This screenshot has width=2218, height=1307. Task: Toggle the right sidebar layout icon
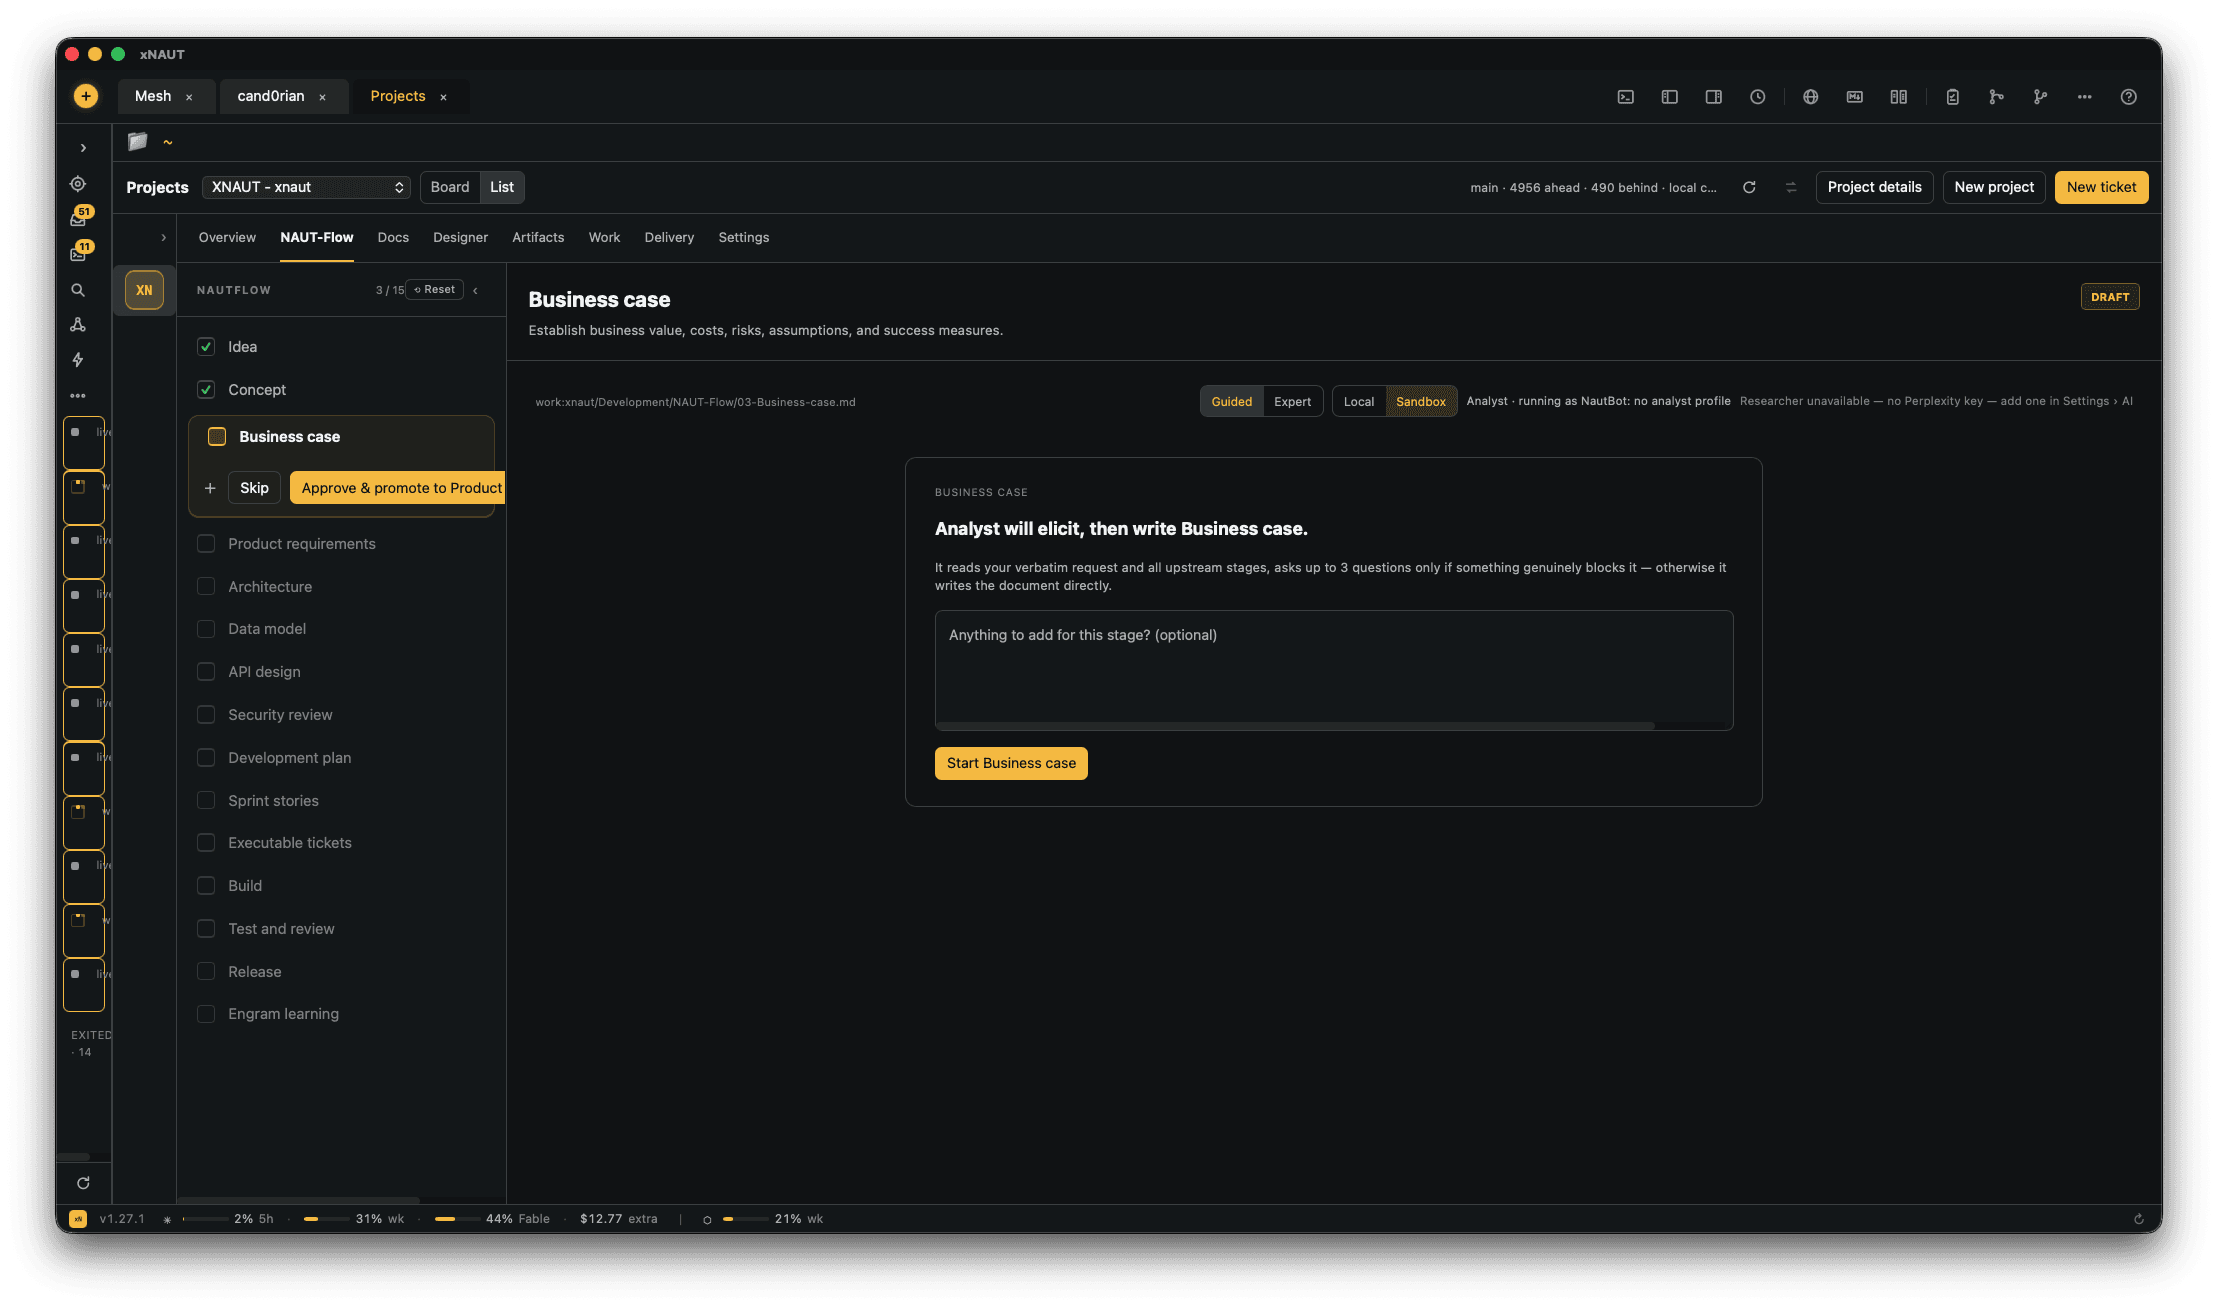[1713, 97]
